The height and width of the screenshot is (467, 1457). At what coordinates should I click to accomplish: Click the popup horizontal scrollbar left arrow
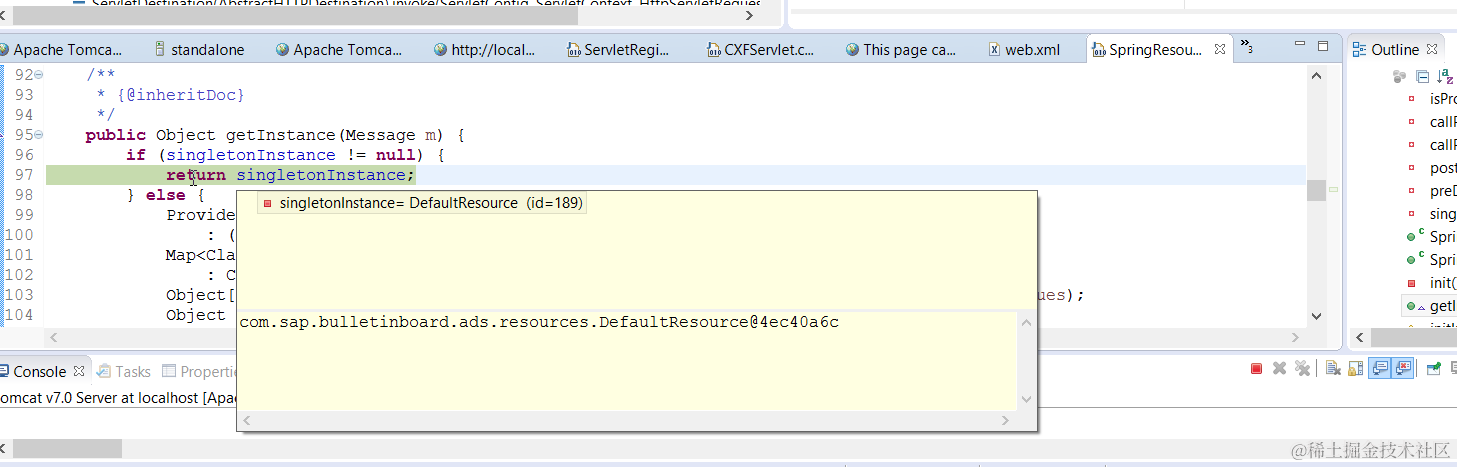tap(247, 421)
